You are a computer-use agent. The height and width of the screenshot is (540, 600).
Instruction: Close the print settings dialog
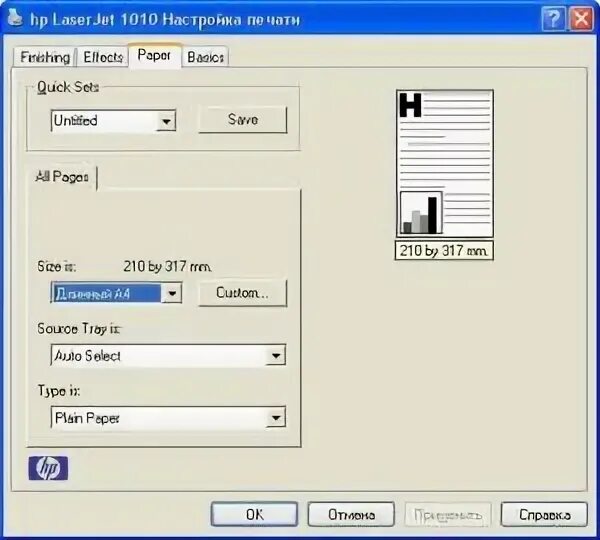point(581,18)
